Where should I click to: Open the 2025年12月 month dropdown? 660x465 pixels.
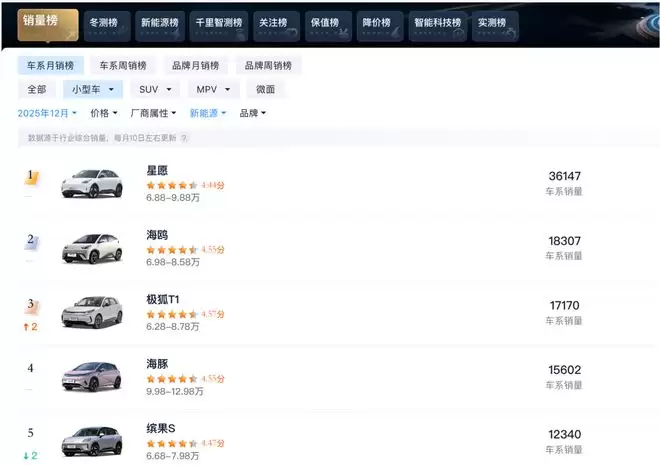pyautogui.click(x=47, y=114)
